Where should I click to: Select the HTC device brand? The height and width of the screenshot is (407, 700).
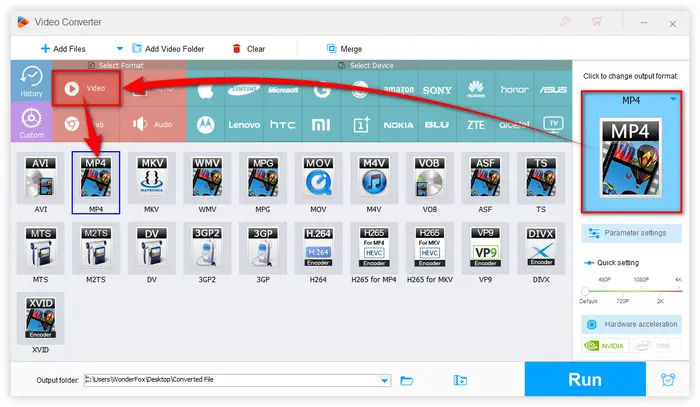tap(283, 125)
